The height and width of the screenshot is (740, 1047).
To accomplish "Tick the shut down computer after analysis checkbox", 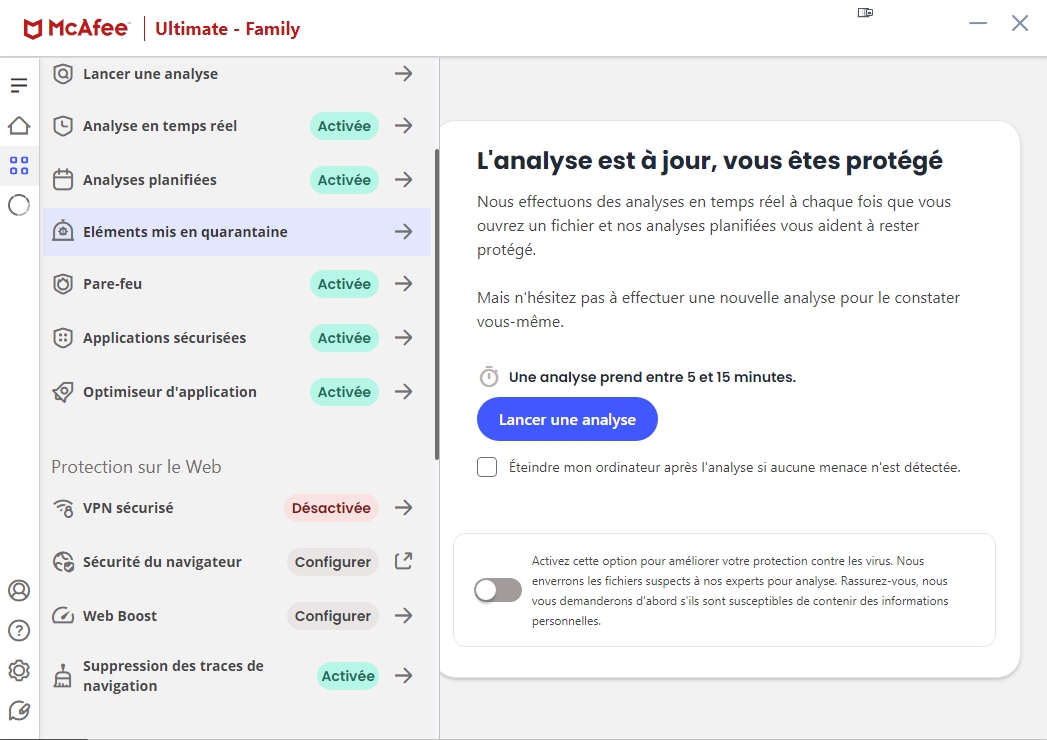I will [x=487, y=467].
